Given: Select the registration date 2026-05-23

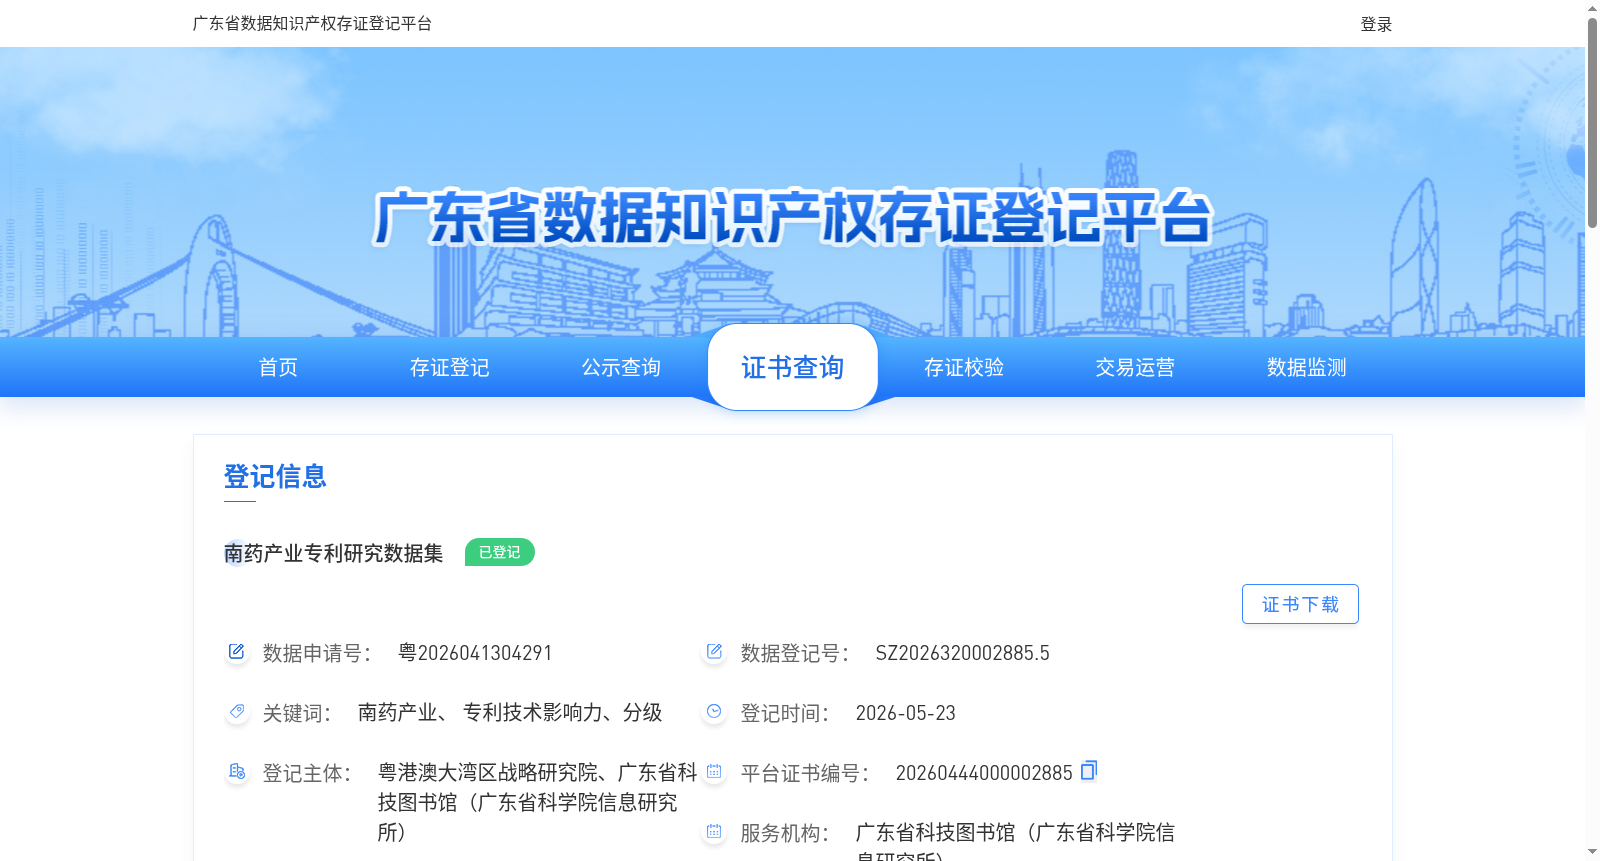Looking at the screenshot, I should click(x=906, y=713).
